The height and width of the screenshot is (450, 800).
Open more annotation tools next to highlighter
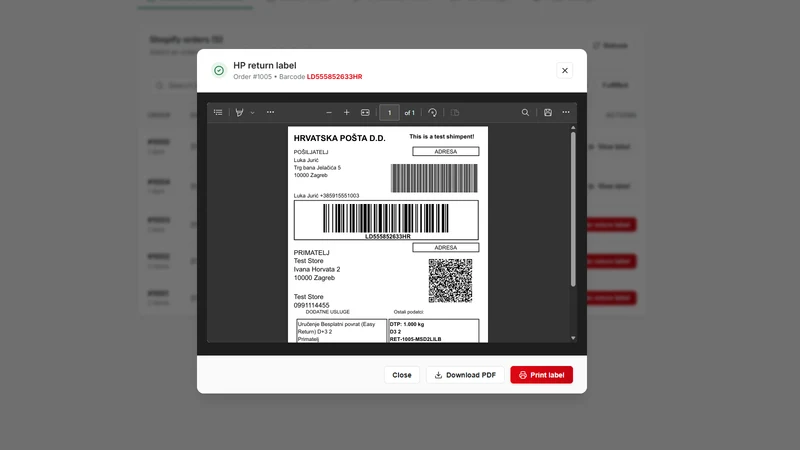point(270,112)
